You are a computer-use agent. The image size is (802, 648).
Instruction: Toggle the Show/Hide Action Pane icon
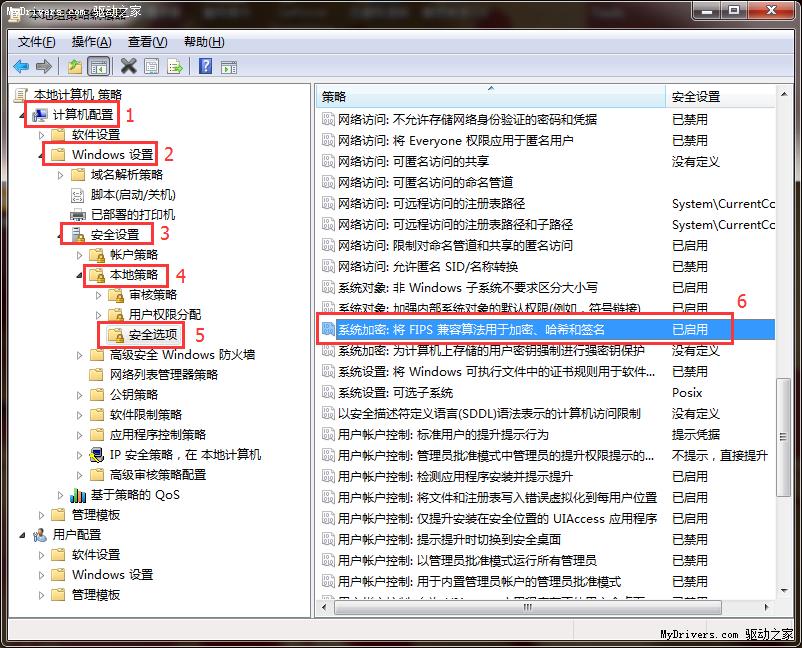tap(228, 66)
